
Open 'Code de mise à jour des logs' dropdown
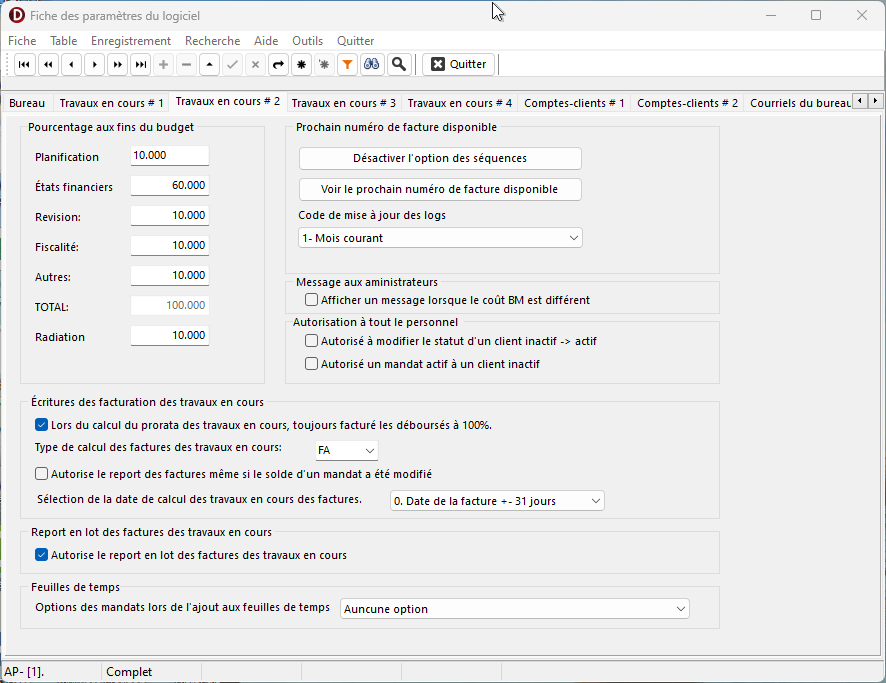440,238
